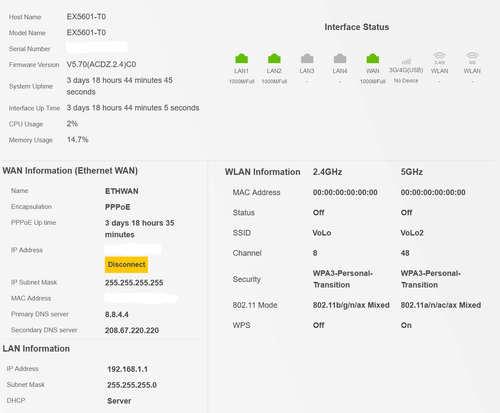The width and height of the screenshot is (500, 413).
Task: Click LAN subnet mask 255.255.255.0
Action: [x=132, y=385]
